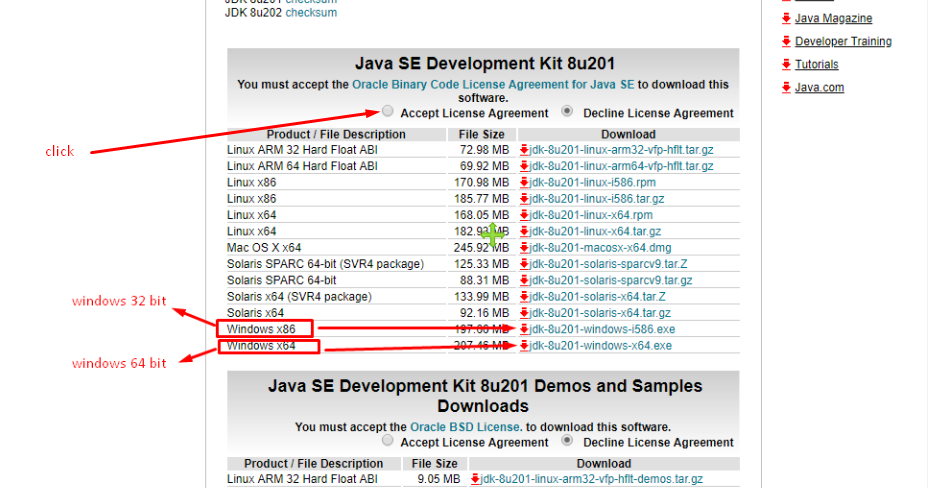Click download icon for arm32 demos tar.gz

pos(475,479)
